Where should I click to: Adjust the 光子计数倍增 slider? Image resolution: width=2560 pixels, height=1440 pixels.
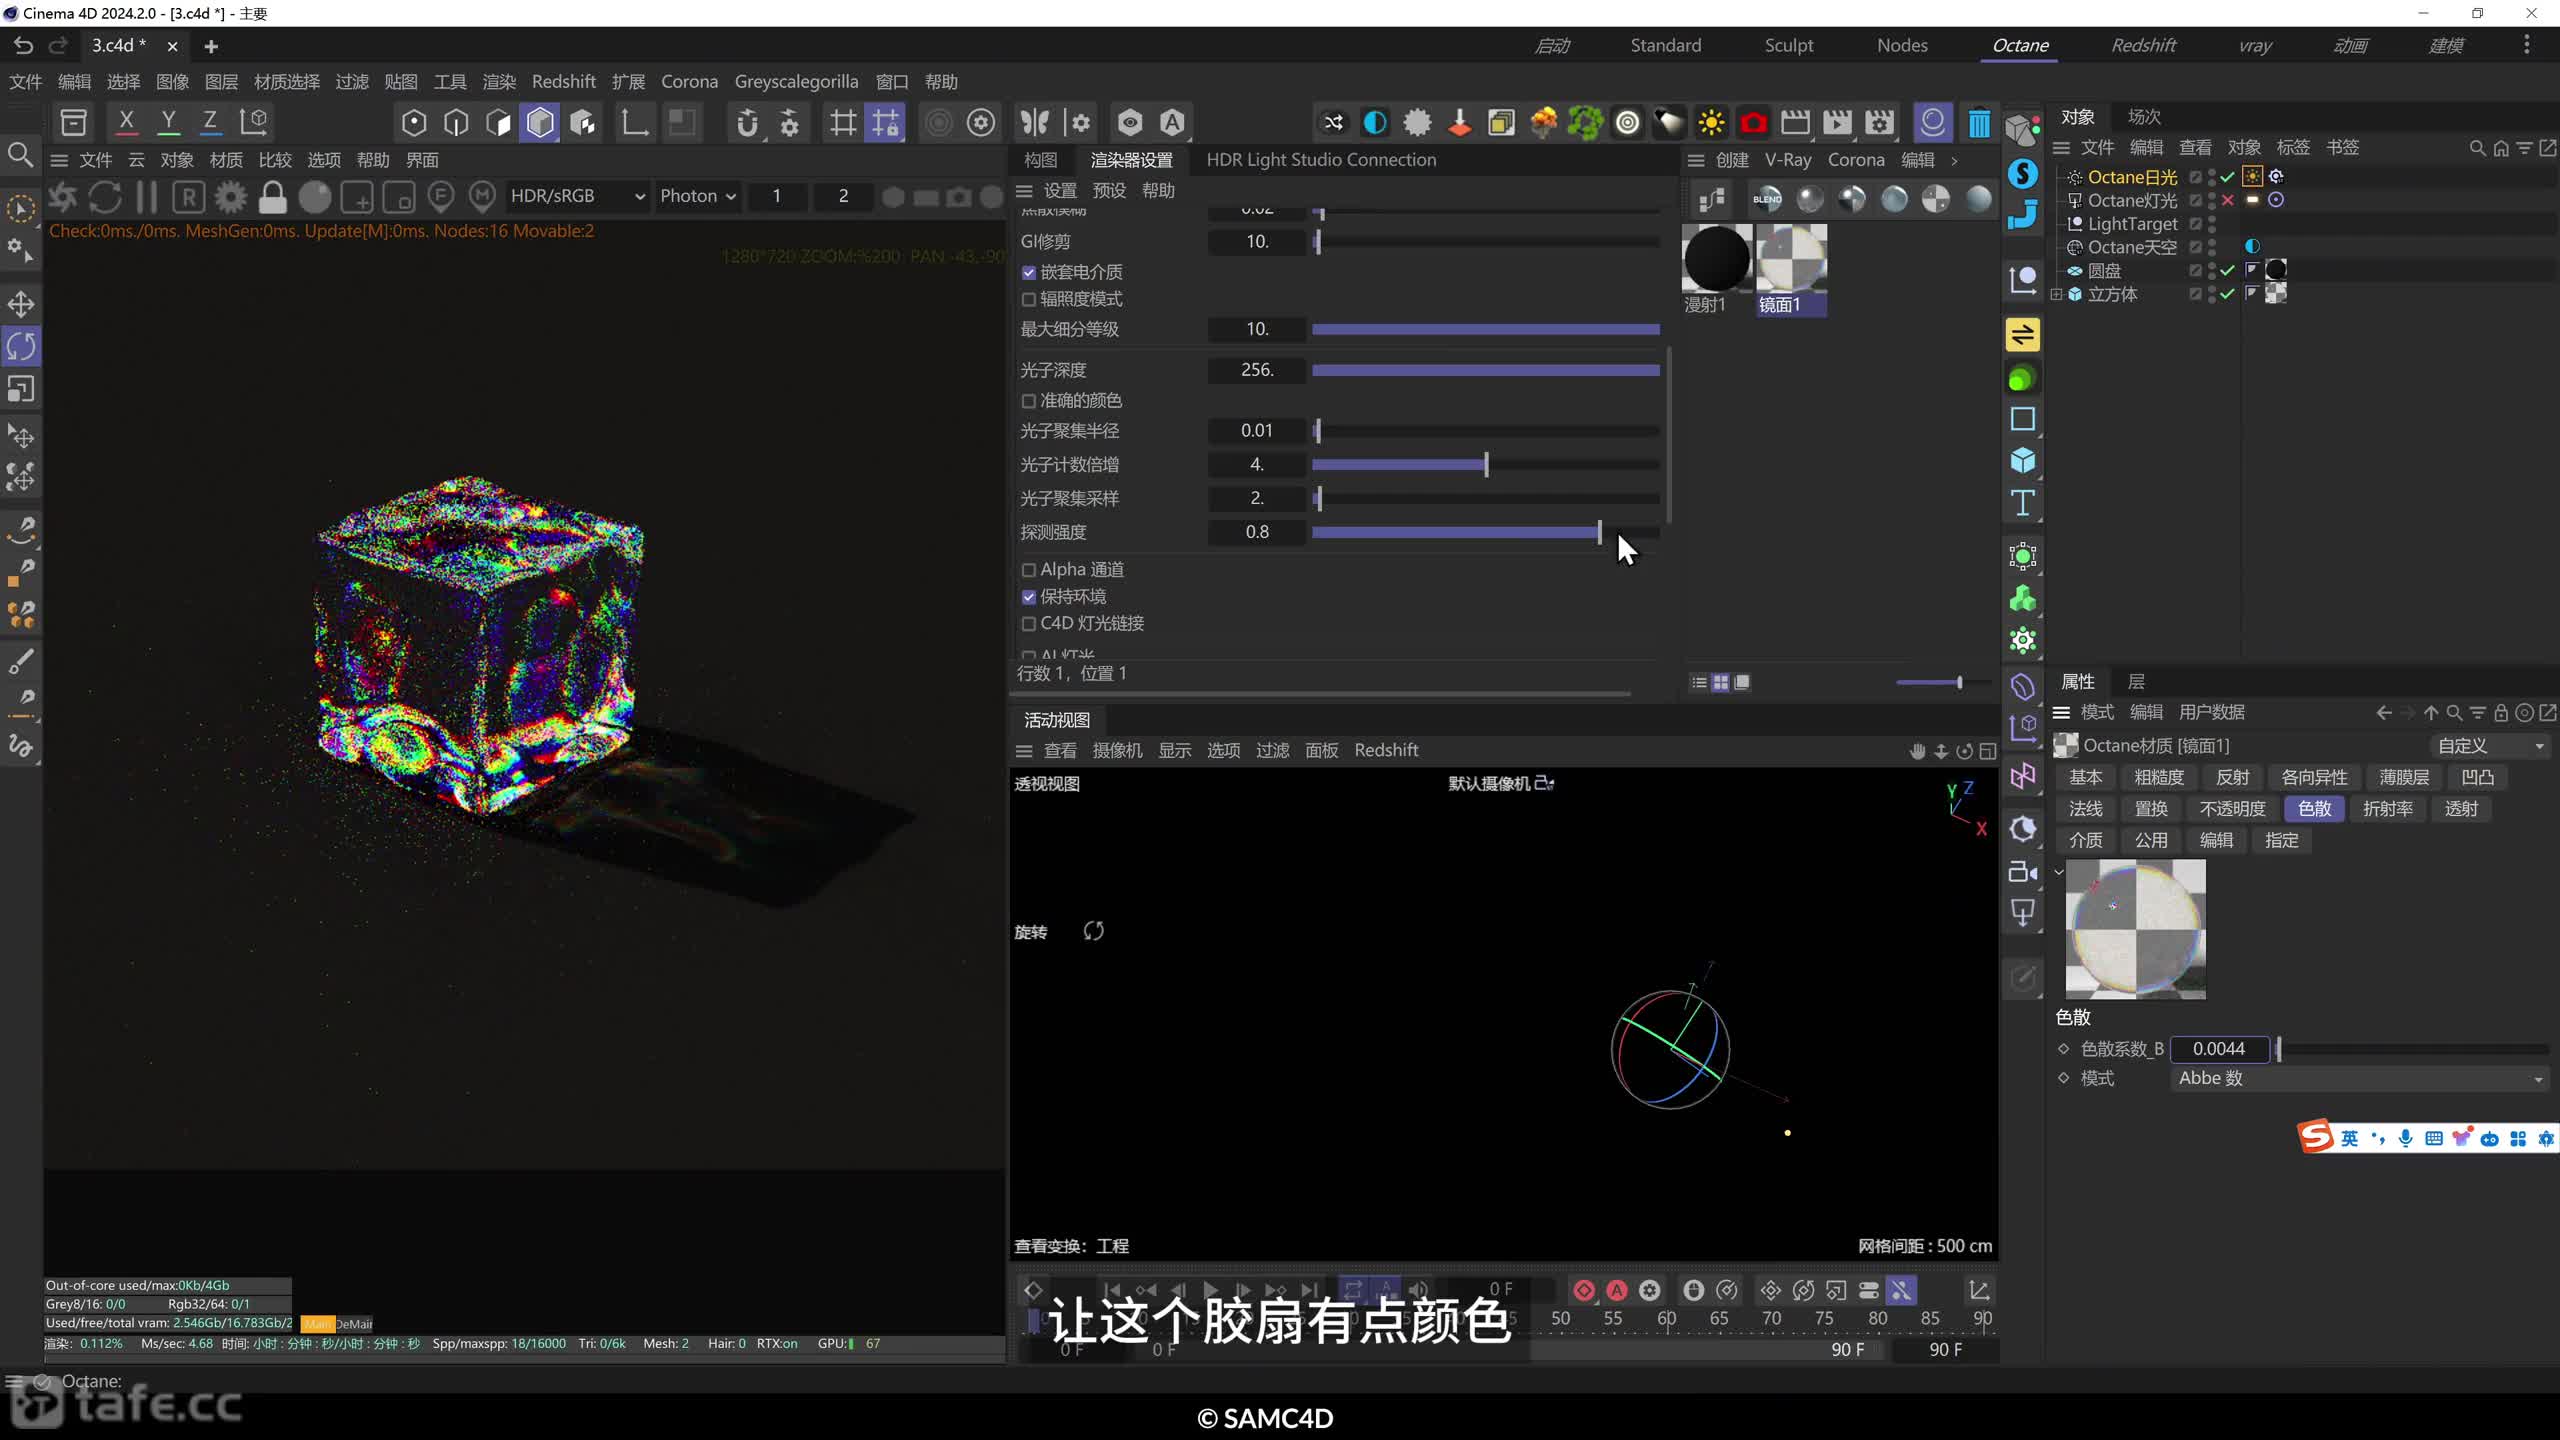[1486, 465]
